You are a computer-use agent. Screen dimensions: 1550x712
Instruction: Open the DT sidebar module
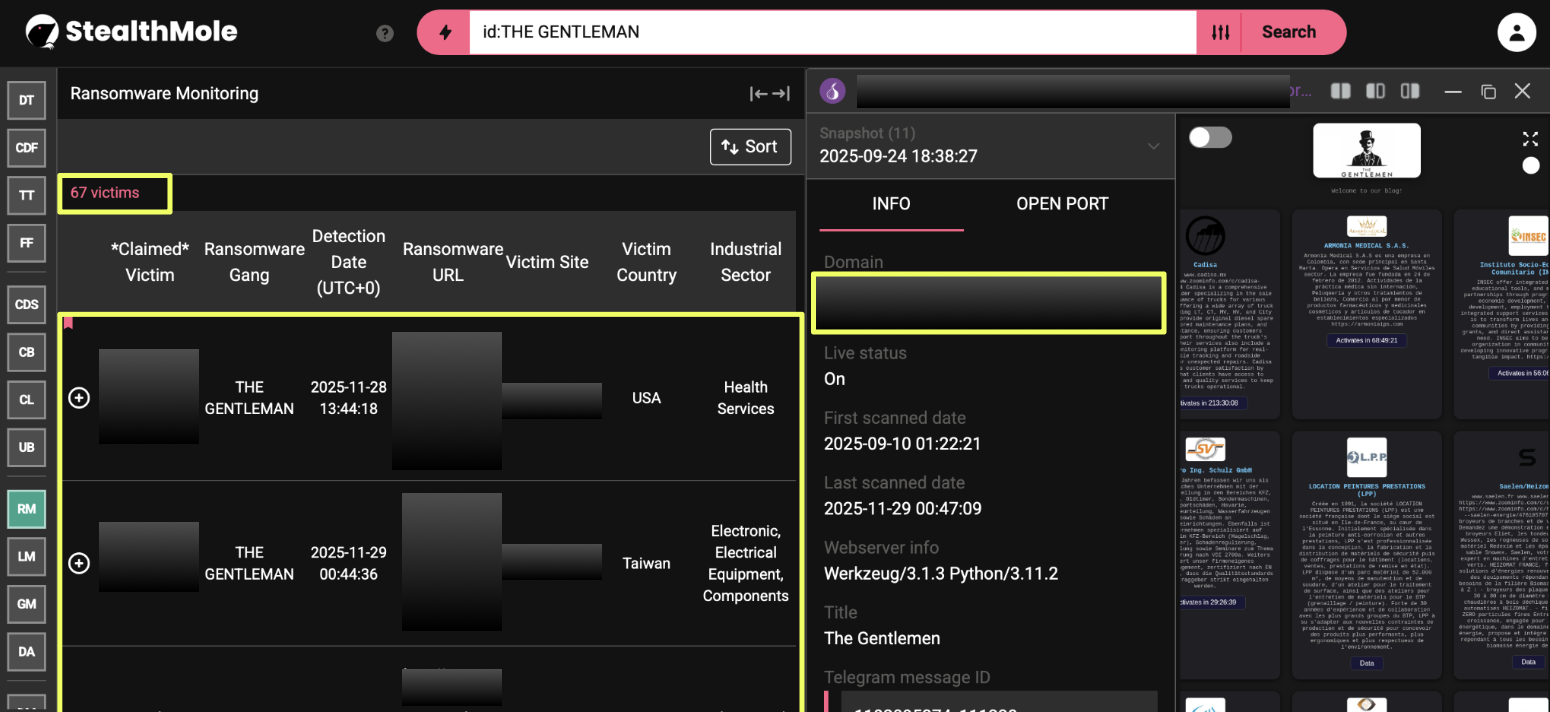point(27,100)
